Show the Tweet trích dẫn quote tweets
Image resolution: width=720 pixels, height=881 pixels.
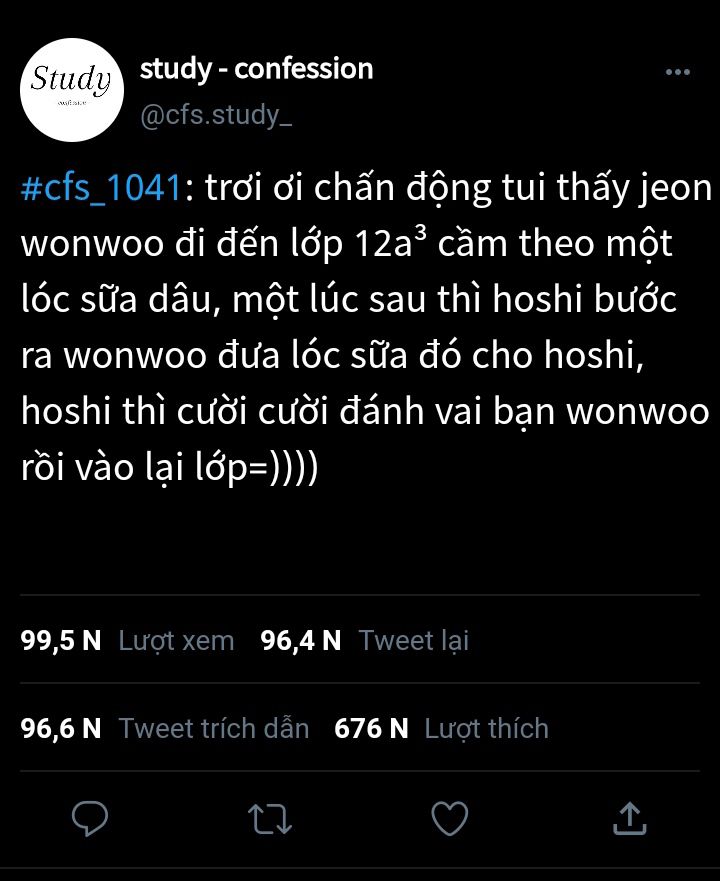[x=214, y=729]
